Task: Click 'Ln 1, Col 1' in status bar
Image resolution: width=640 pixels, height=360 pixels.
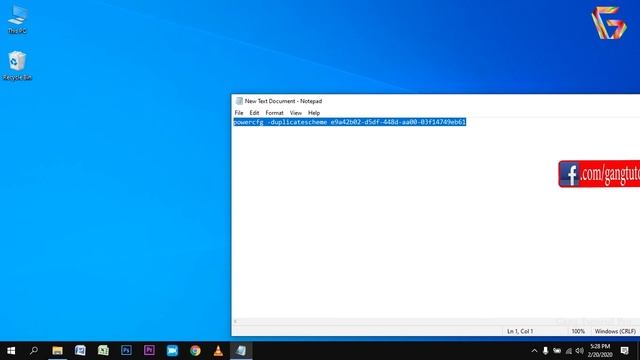Action: 520,331
